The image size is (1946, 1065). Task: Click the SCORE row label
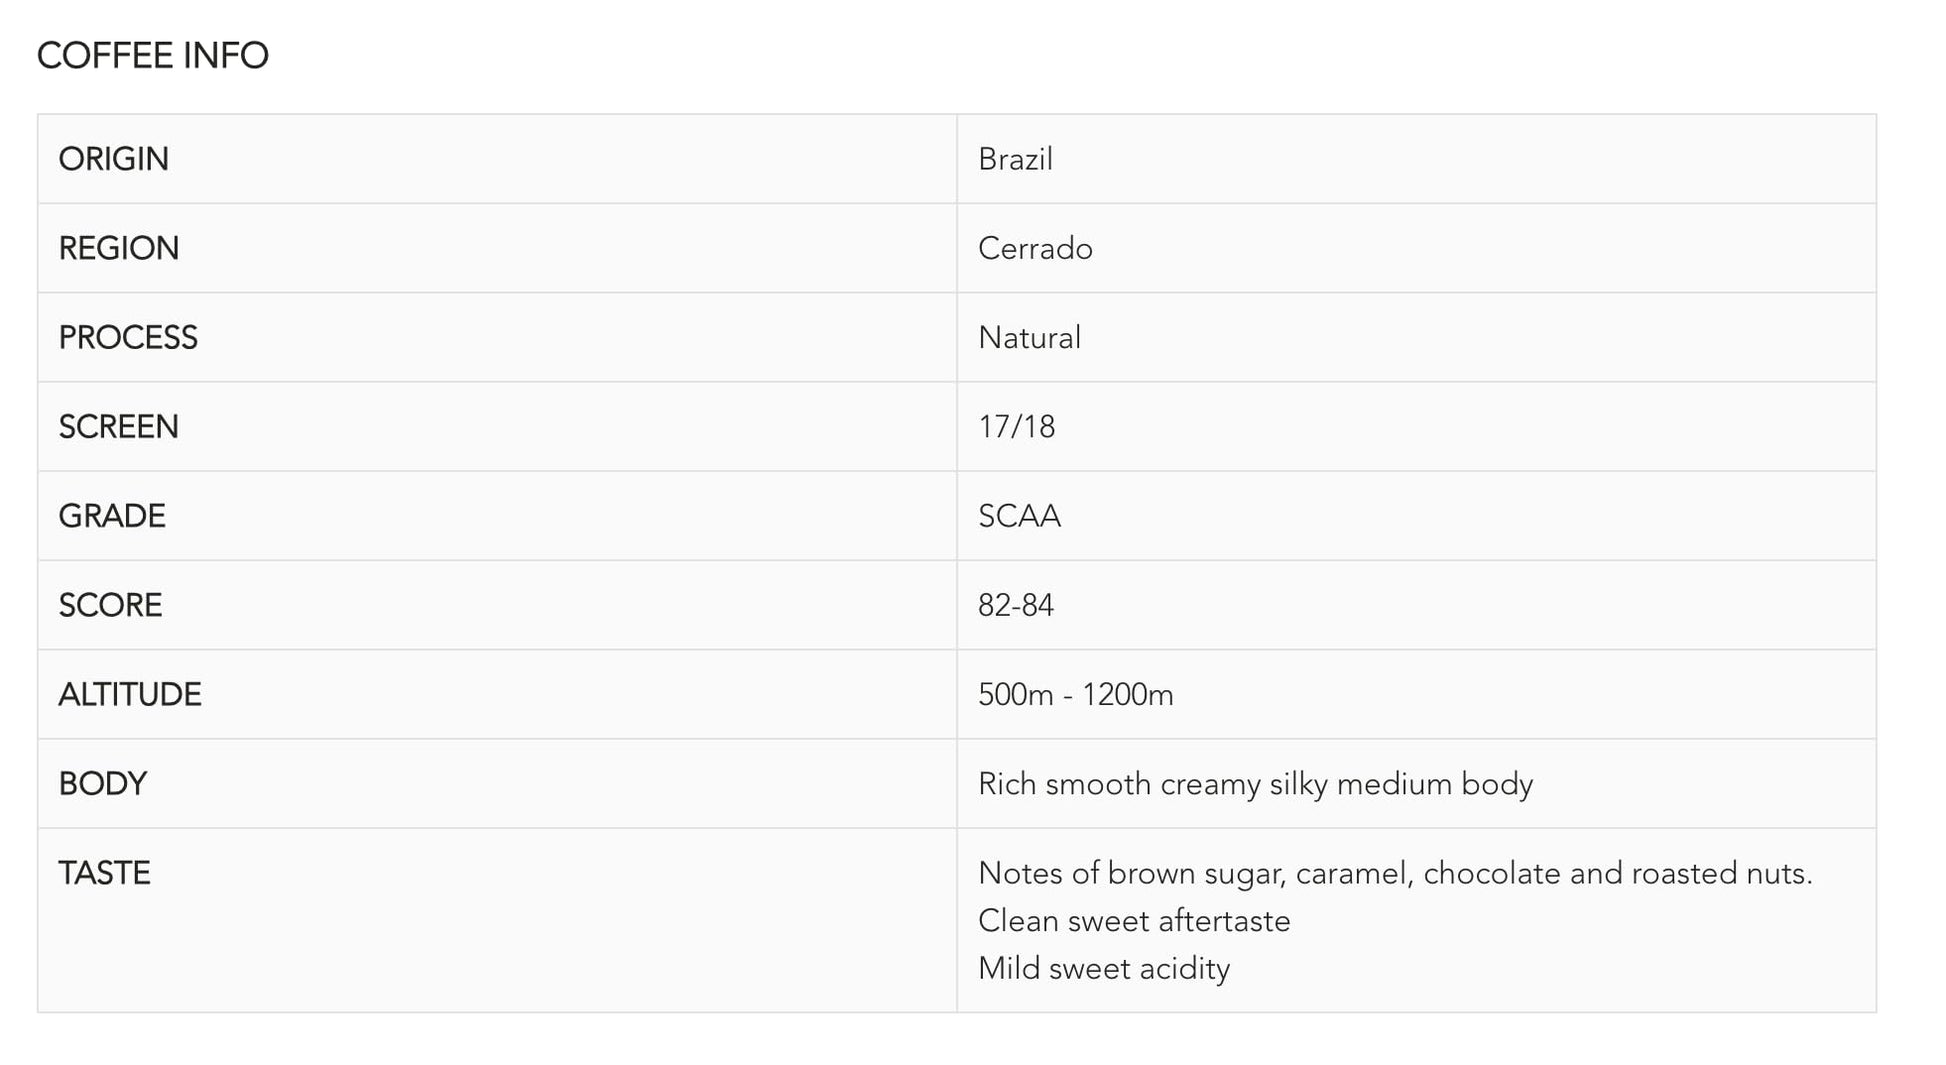[x=110, y=605]
